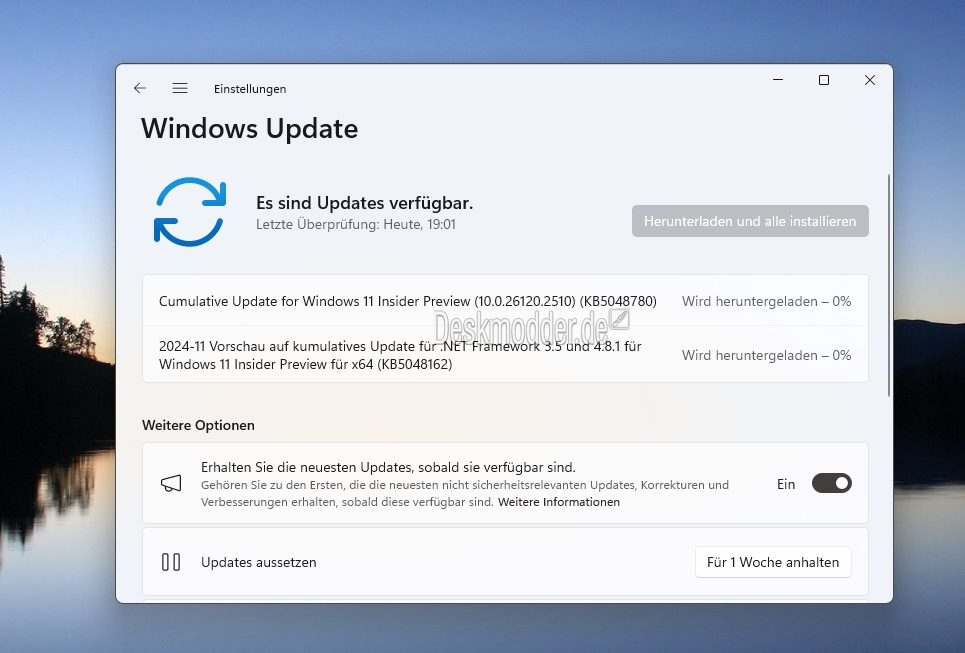
Task: Click 'Herunterladen und alle installieren' button
Action: point(750,221)
